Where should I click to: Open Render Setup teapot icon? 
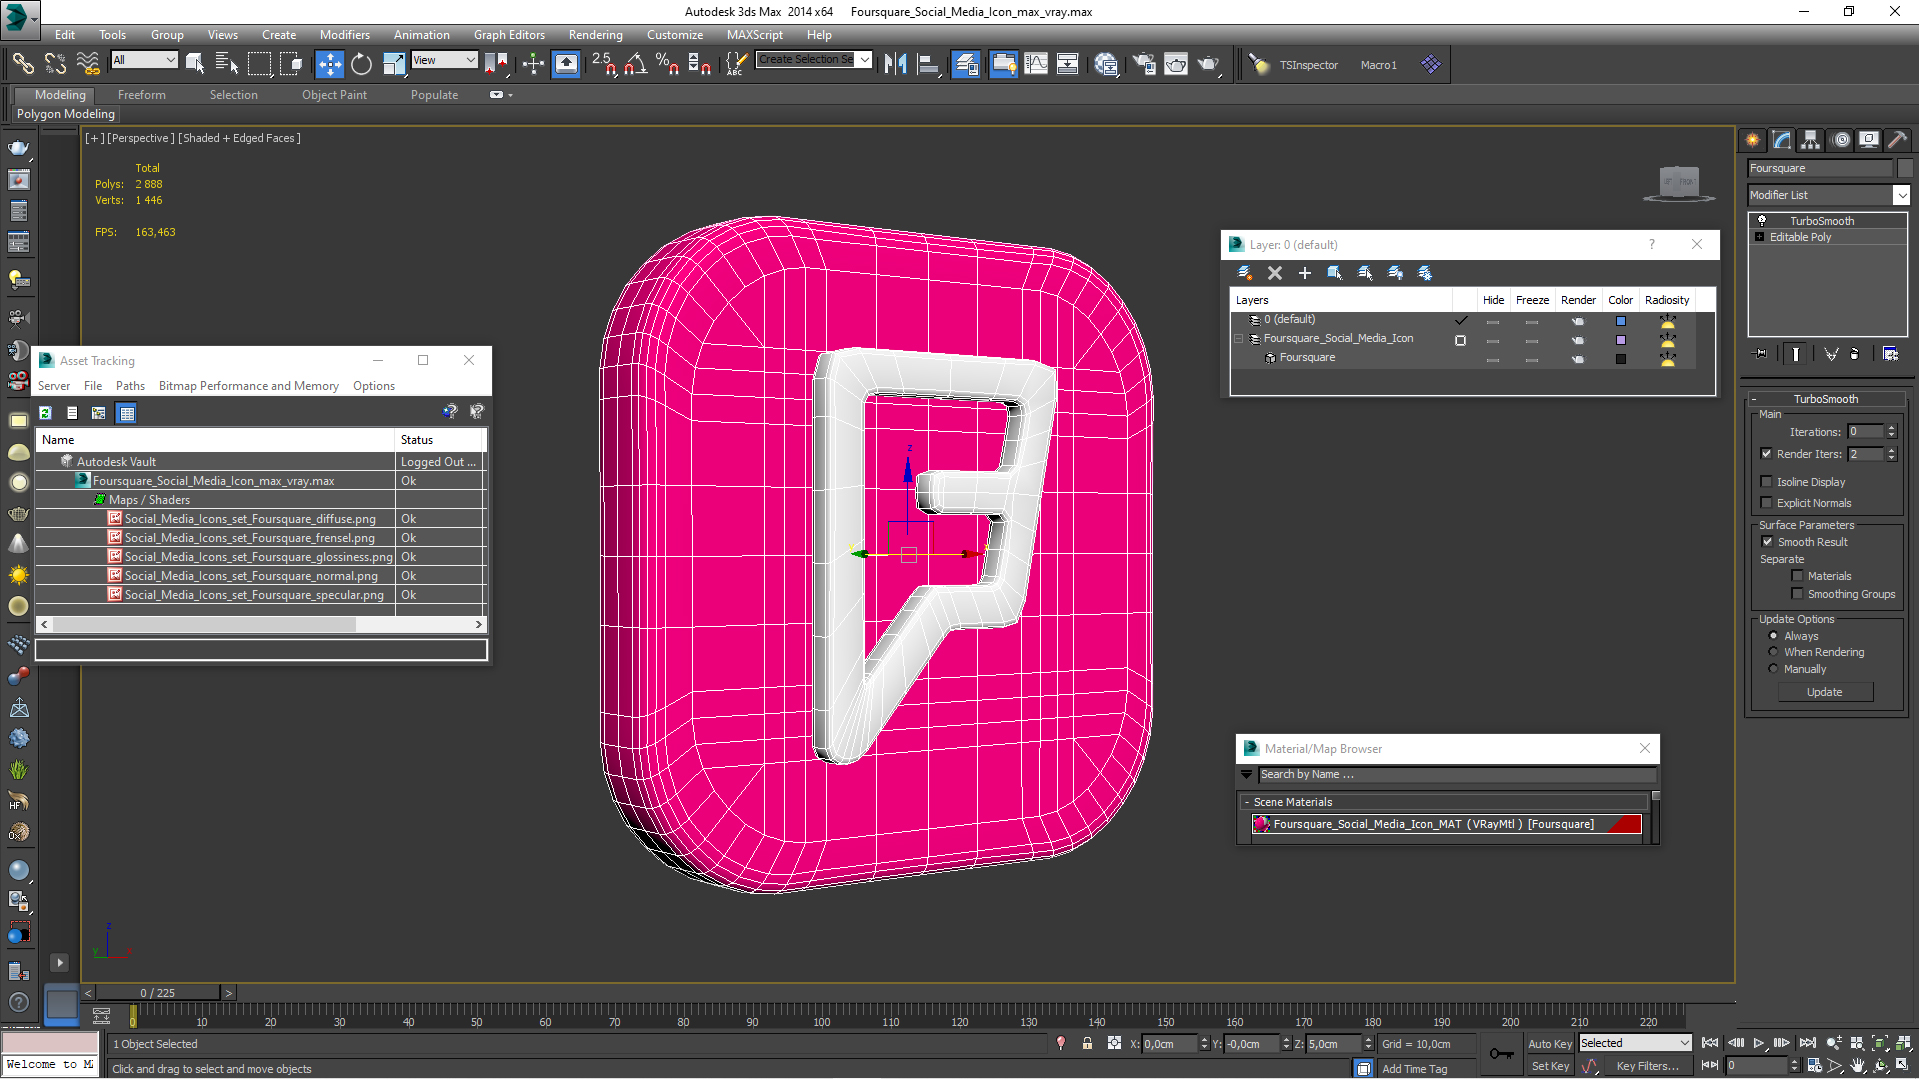[x=1143, y=65]
